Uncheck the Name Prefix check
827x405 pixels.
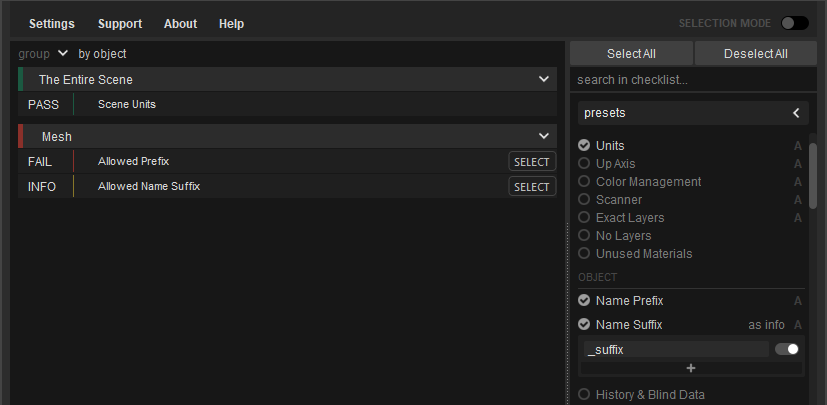point(584,301)
